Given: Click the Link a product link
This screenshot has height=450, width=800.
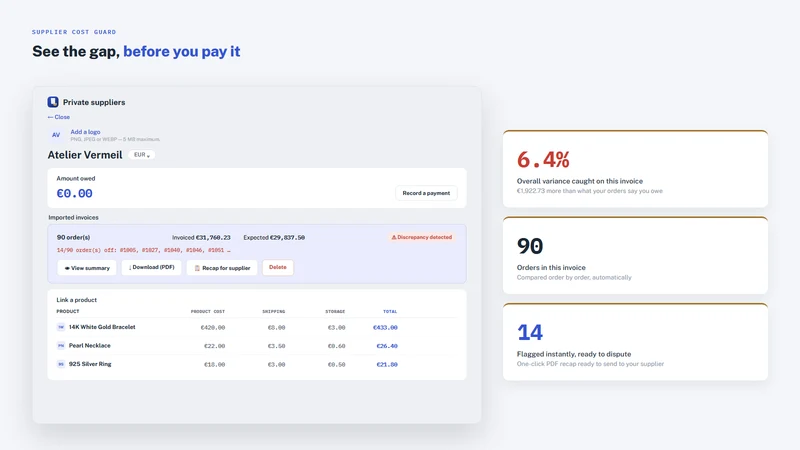Looking at the screenshot, I should pos(77,300).
